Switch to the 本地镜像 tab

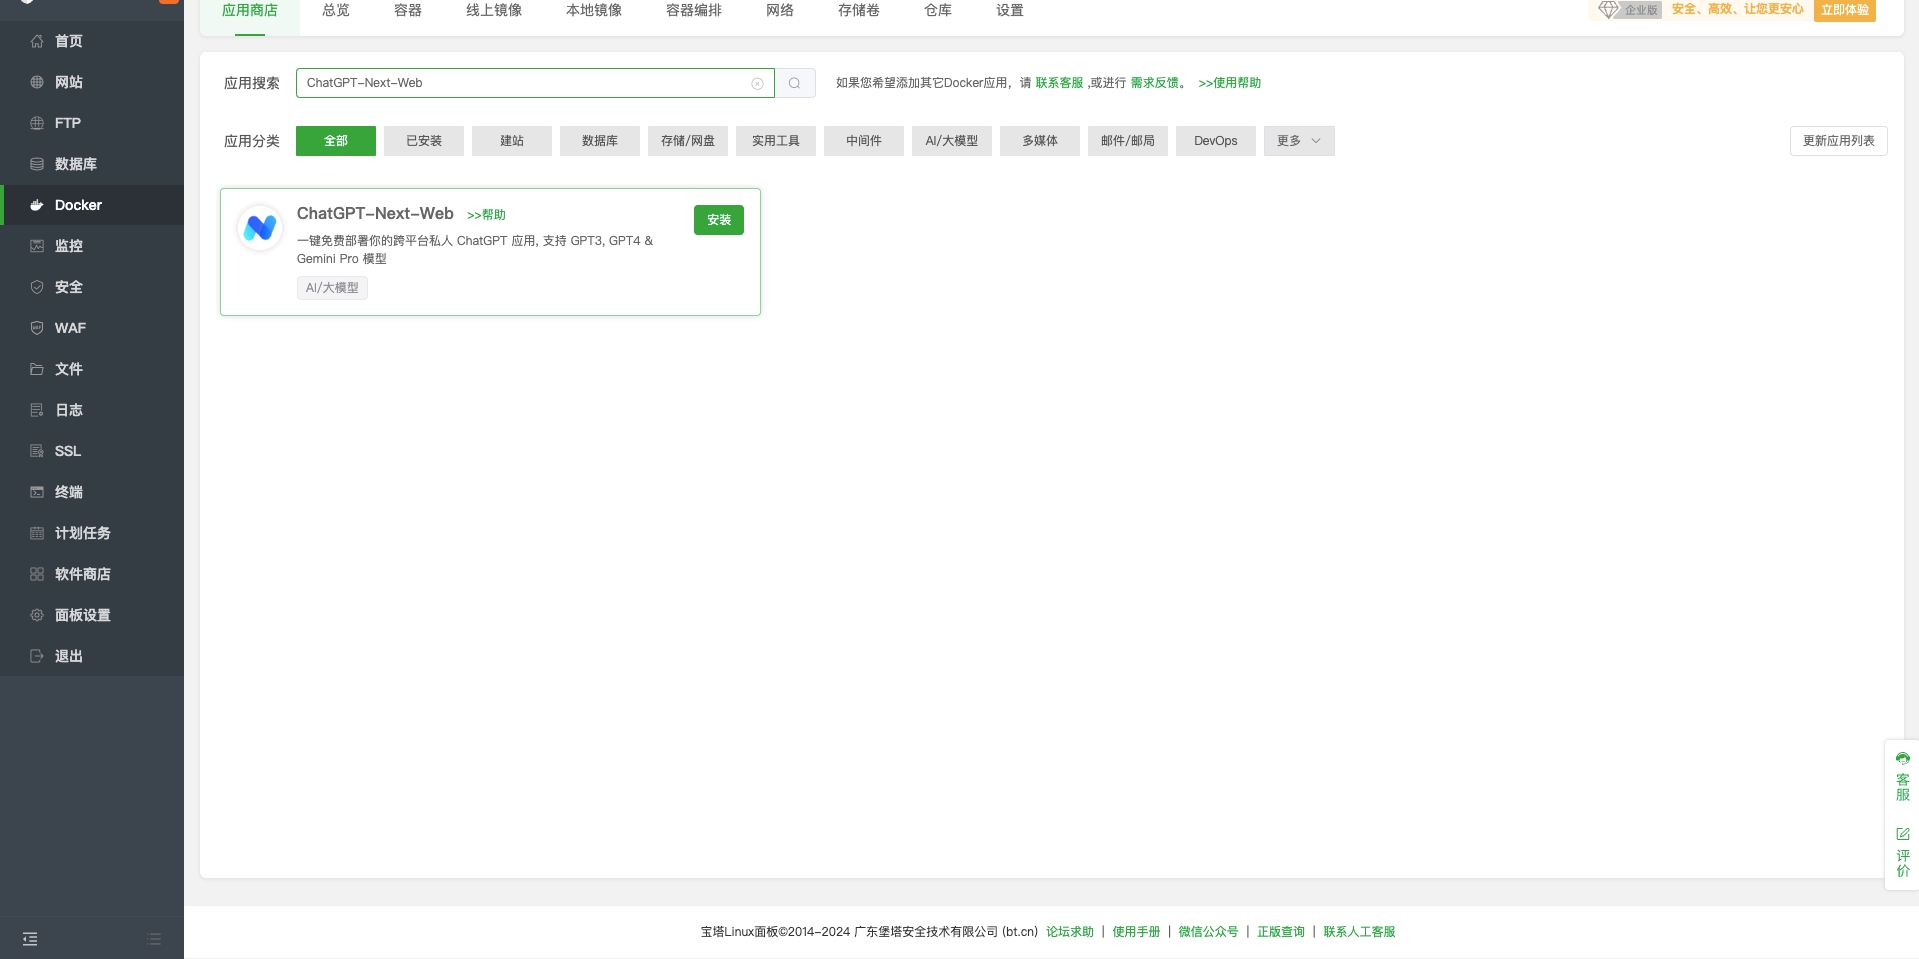pyautogui.click(x=593, y=10)
